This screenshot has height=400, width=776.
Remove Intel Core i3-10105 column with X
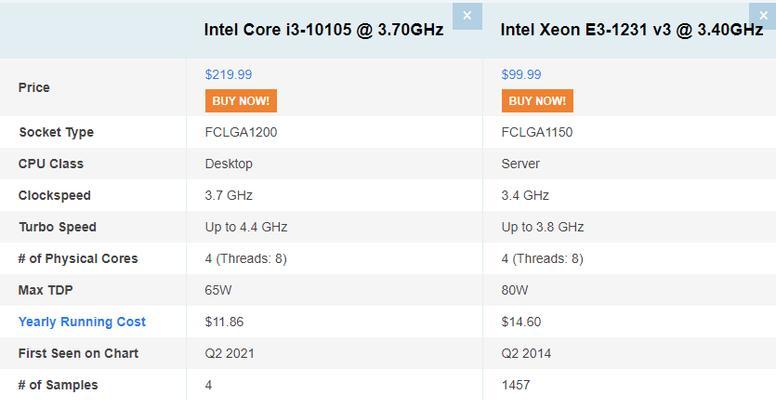[x=467, y=16]
